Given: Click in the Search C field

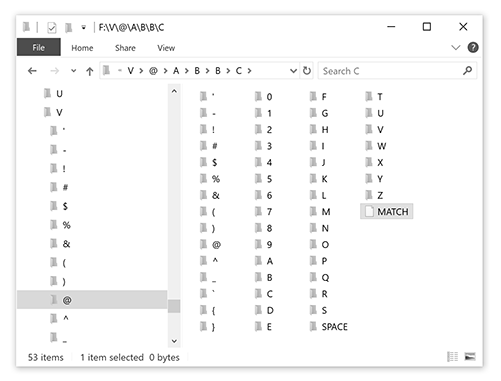Looking at the screenshot, I should click(x=390, y=71).
